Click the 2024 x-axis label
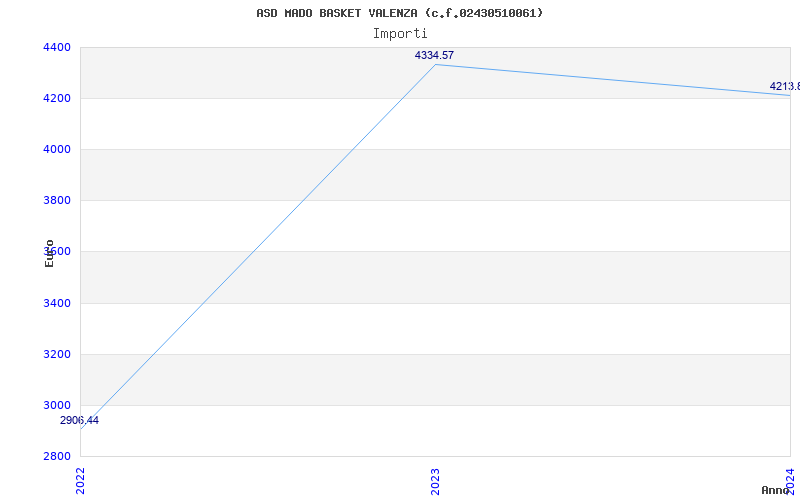Image resolution: width=800 pixels, height=500 pixels. tap(790, 480)
